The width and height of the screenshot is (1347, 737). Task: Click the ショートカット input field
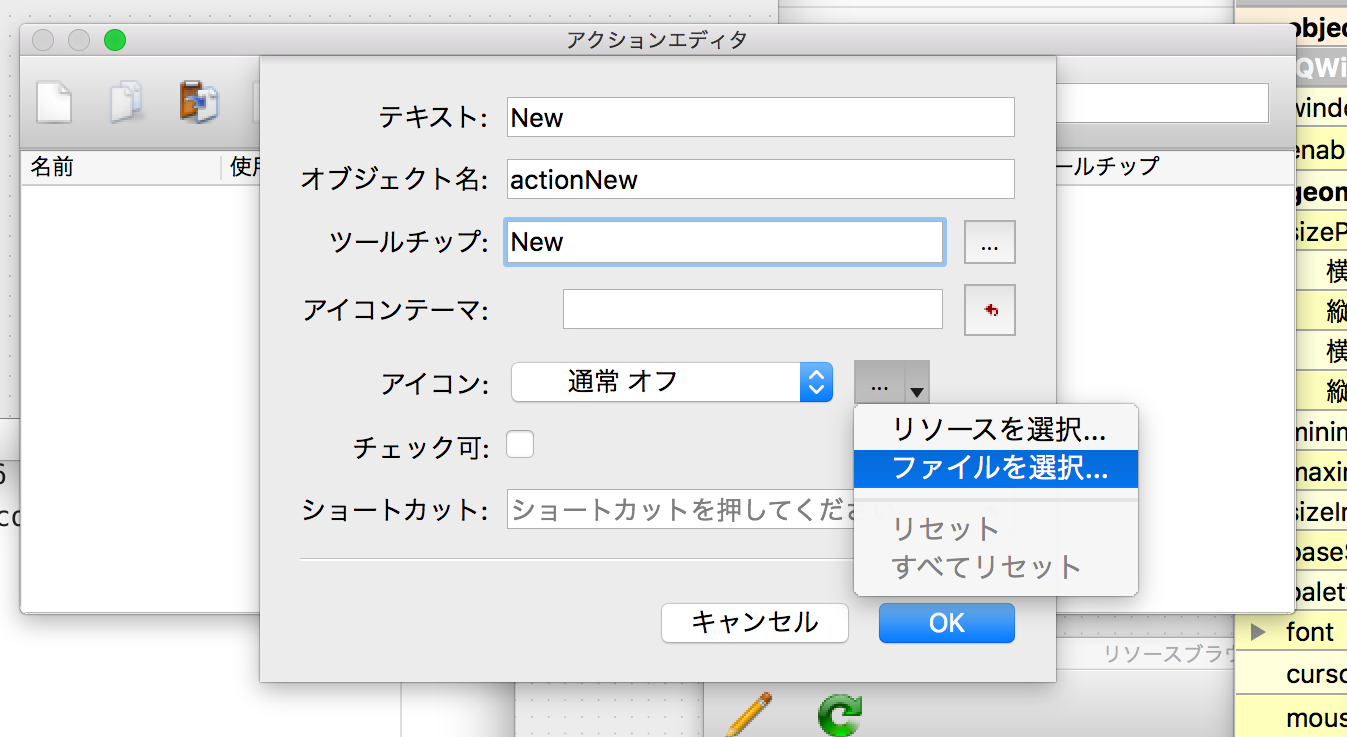681,510
